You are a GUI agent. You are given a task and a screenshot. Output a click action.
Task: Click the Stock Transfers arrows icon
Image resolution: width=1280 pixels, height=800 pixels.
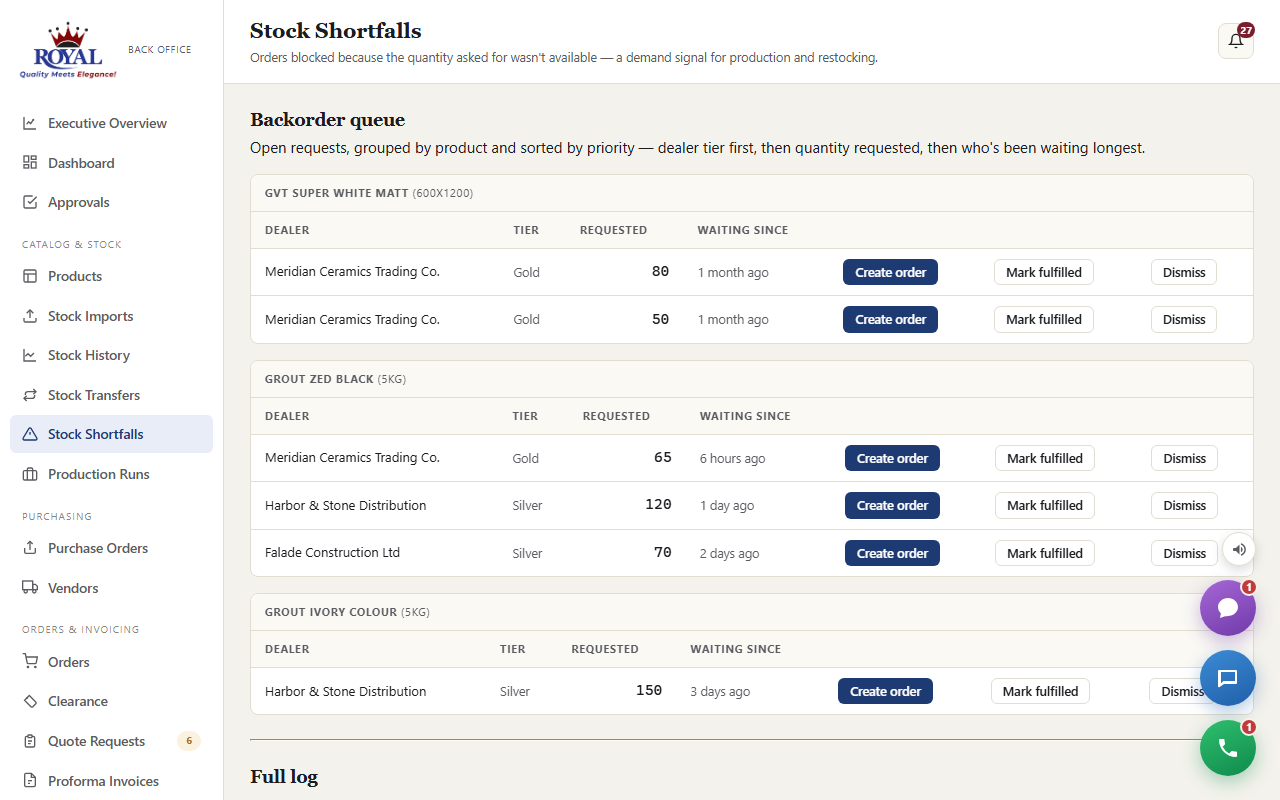(30, 395)
